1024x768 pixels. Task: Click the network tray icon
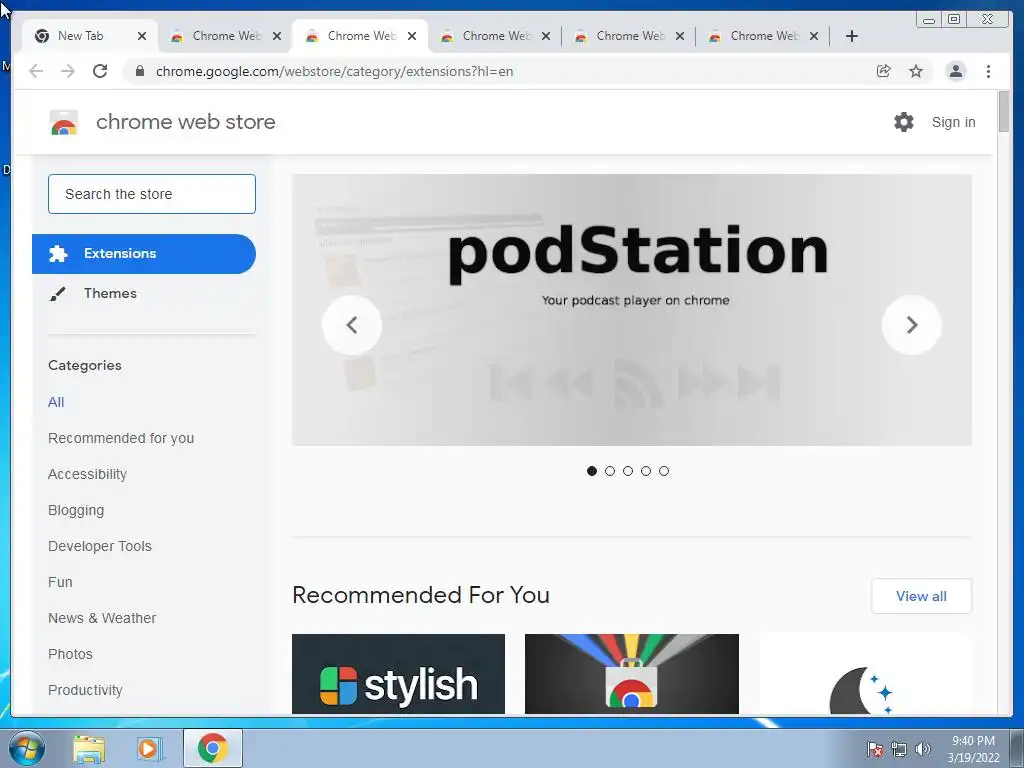pos(899,749)
